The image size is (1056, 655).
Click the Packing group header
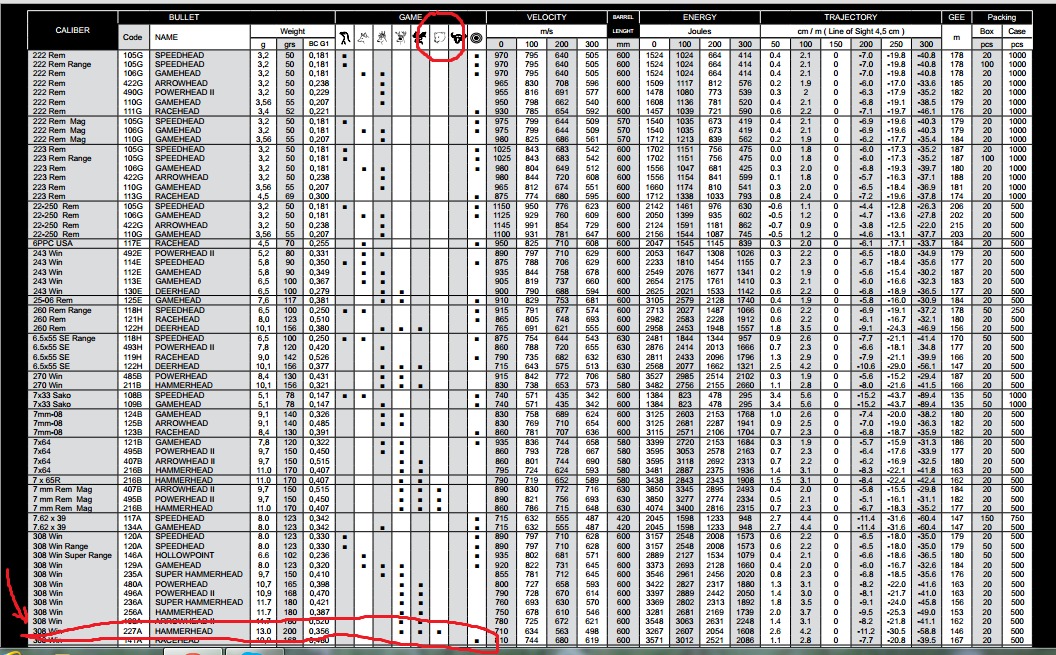[x=1001, y=18]
